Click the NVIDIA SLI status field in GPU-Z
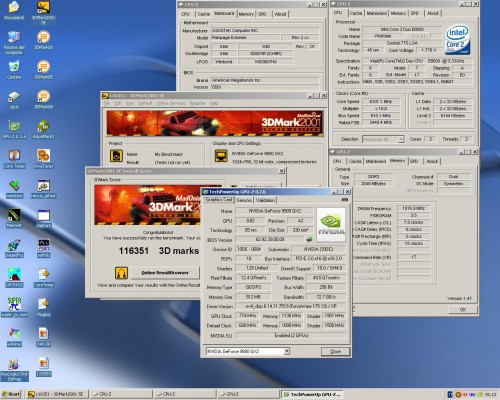Image resolution: width=500 pixels, height=400 pixels. click(291, 335)
